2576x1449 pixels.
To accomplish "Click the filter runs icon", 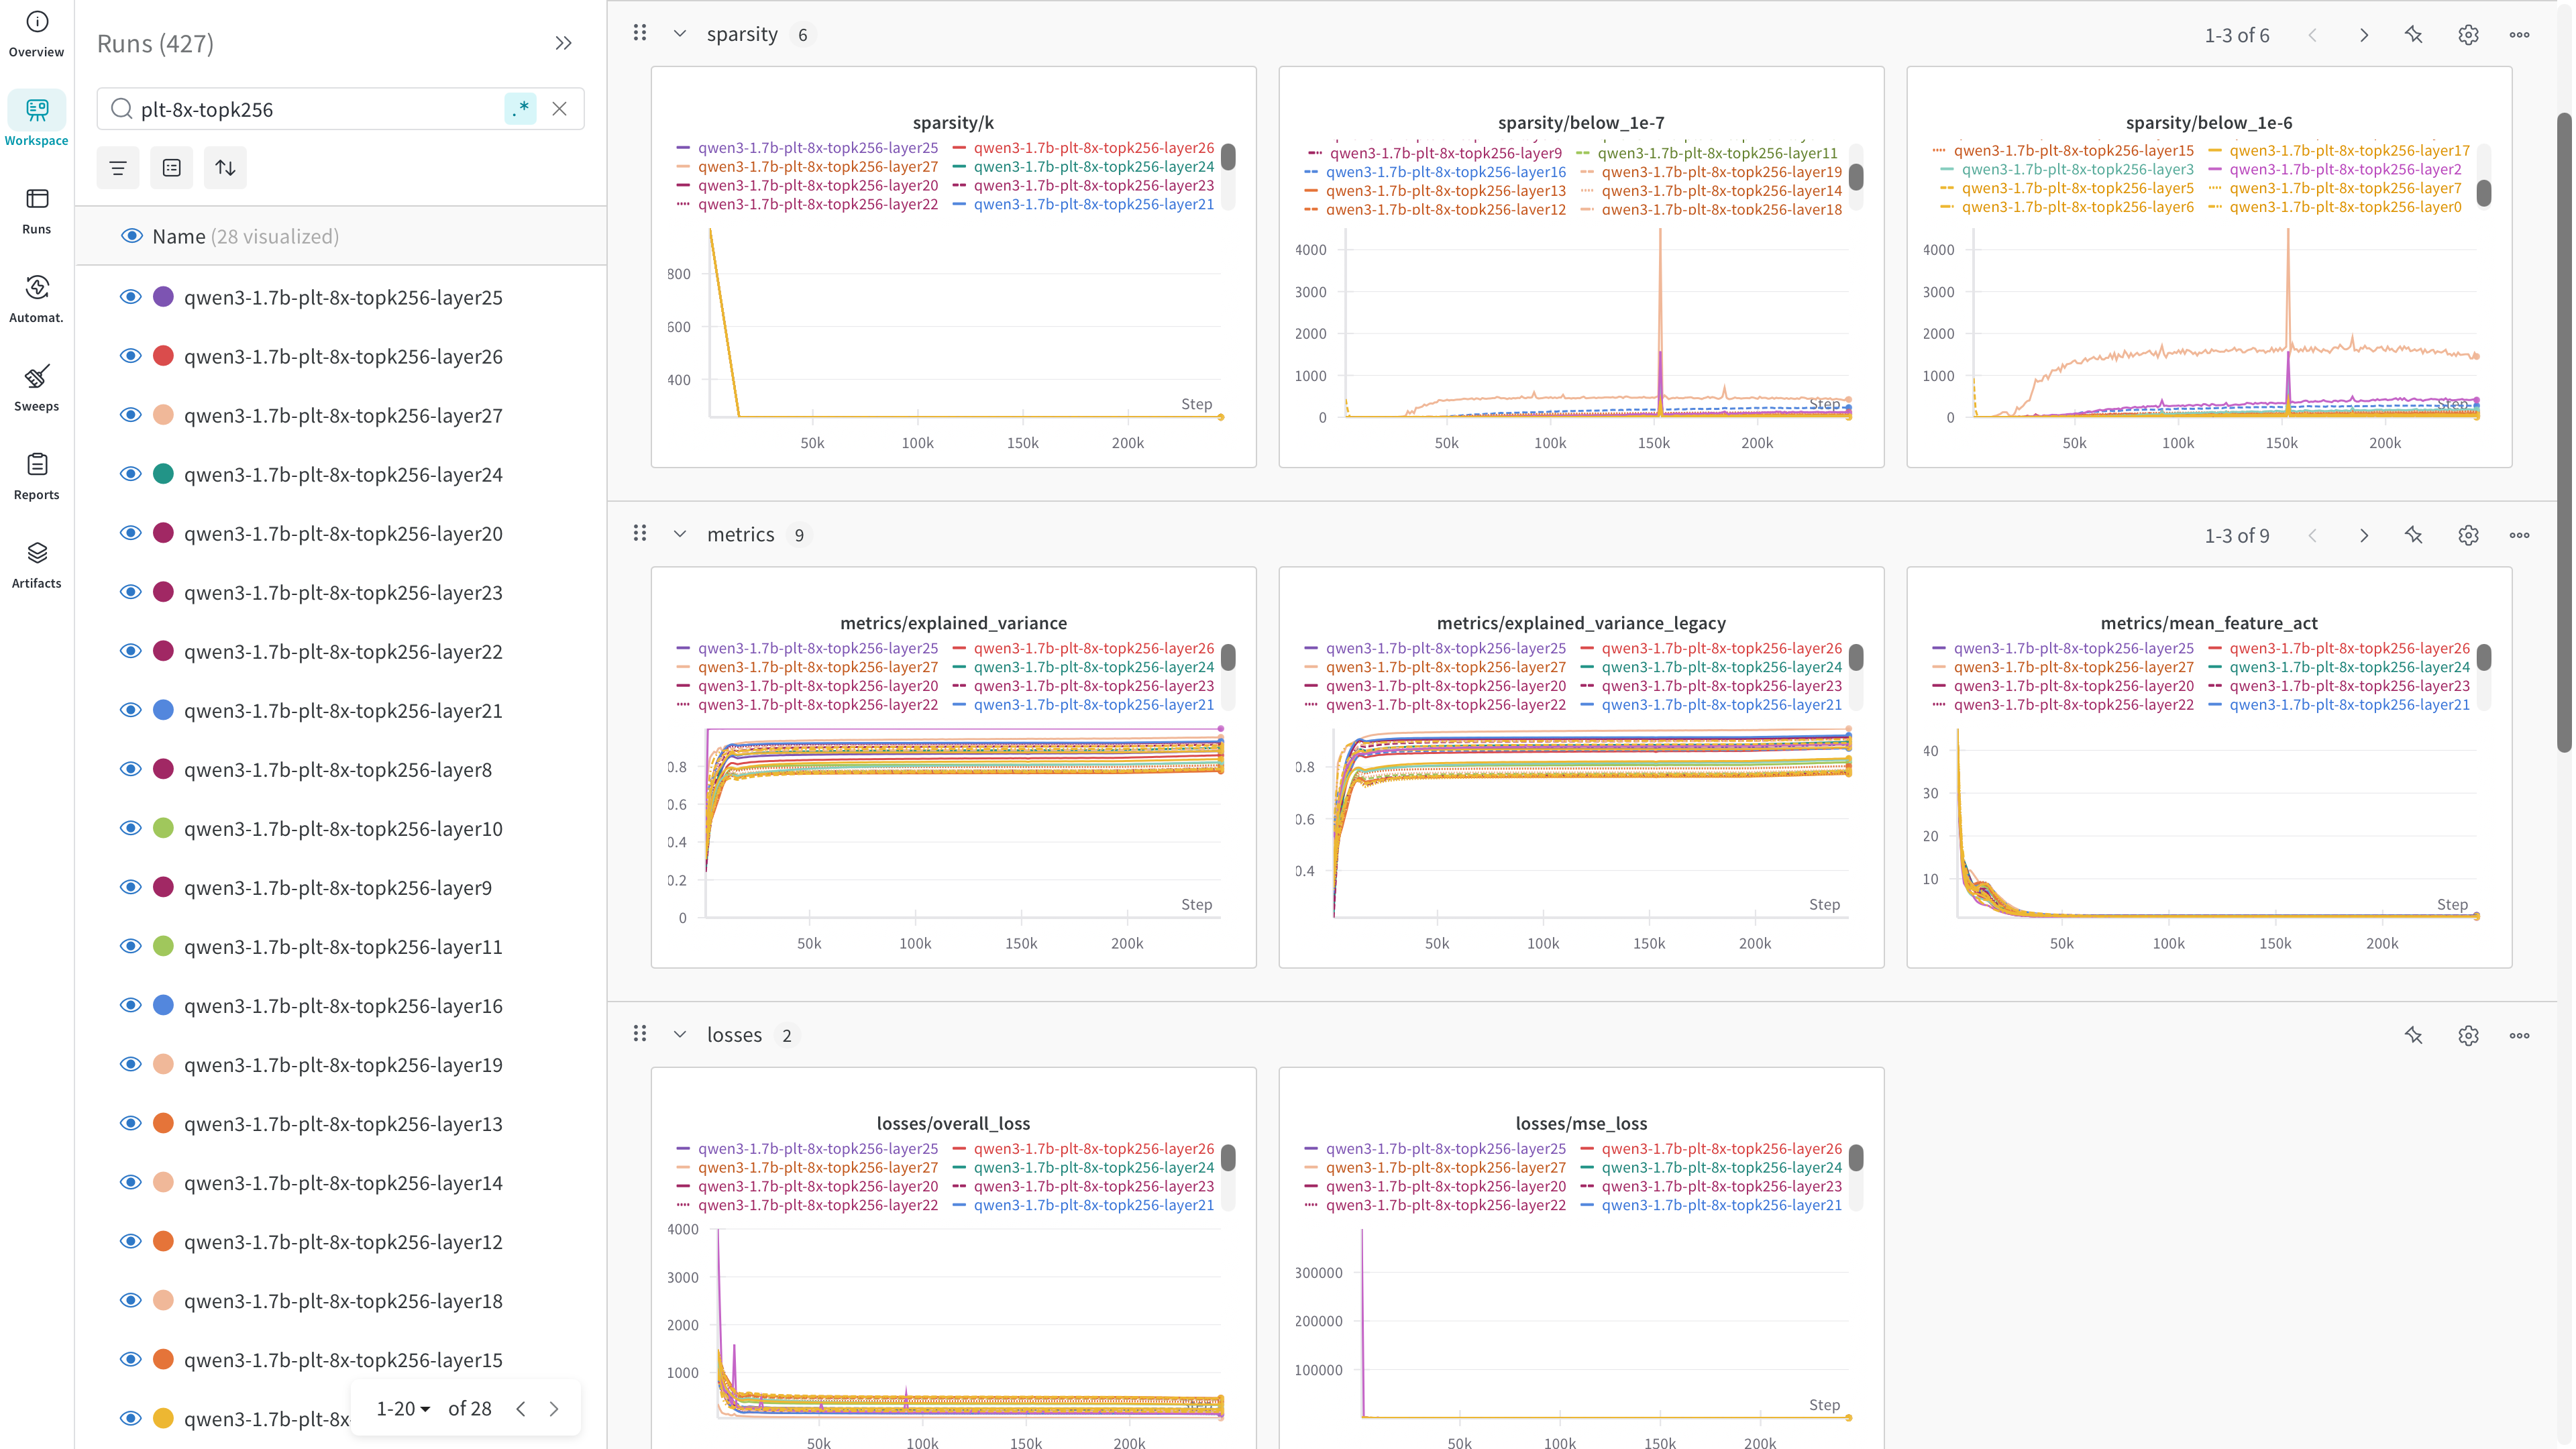I will coord(118,168).
